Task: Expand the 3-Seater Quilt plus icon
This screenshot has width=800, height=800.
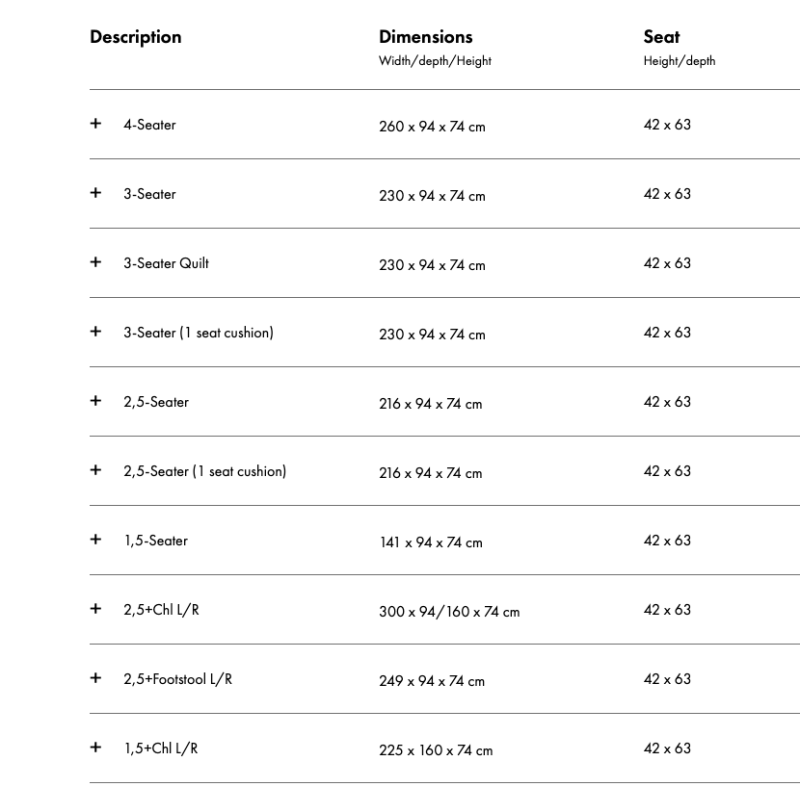Action: (95, 262)
